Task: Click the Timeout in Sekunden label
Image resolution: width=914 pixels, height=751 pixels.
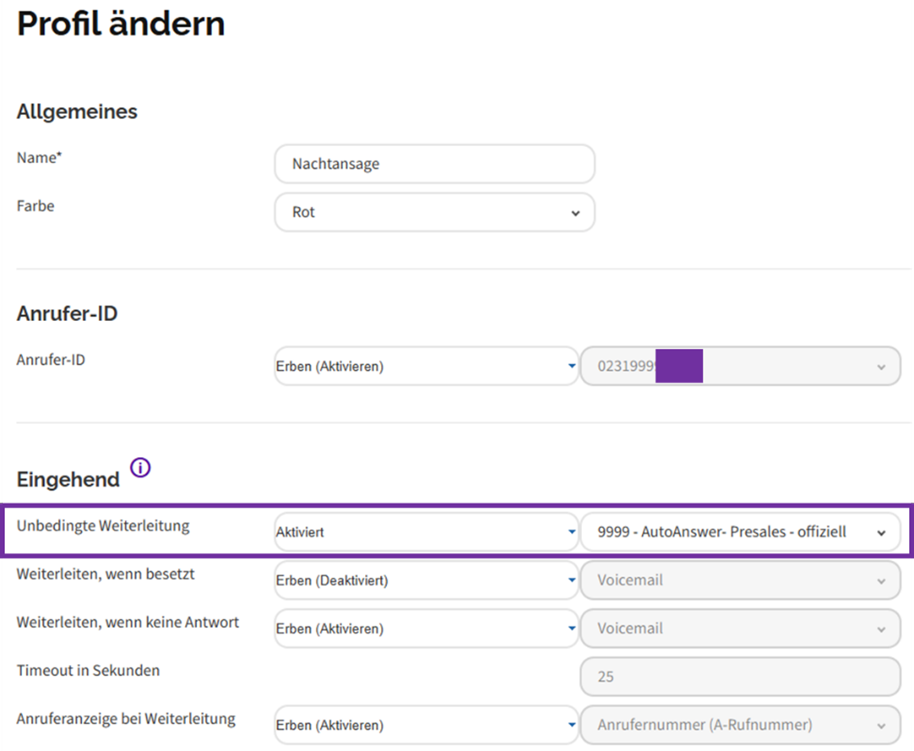Action: pos(88,671)
